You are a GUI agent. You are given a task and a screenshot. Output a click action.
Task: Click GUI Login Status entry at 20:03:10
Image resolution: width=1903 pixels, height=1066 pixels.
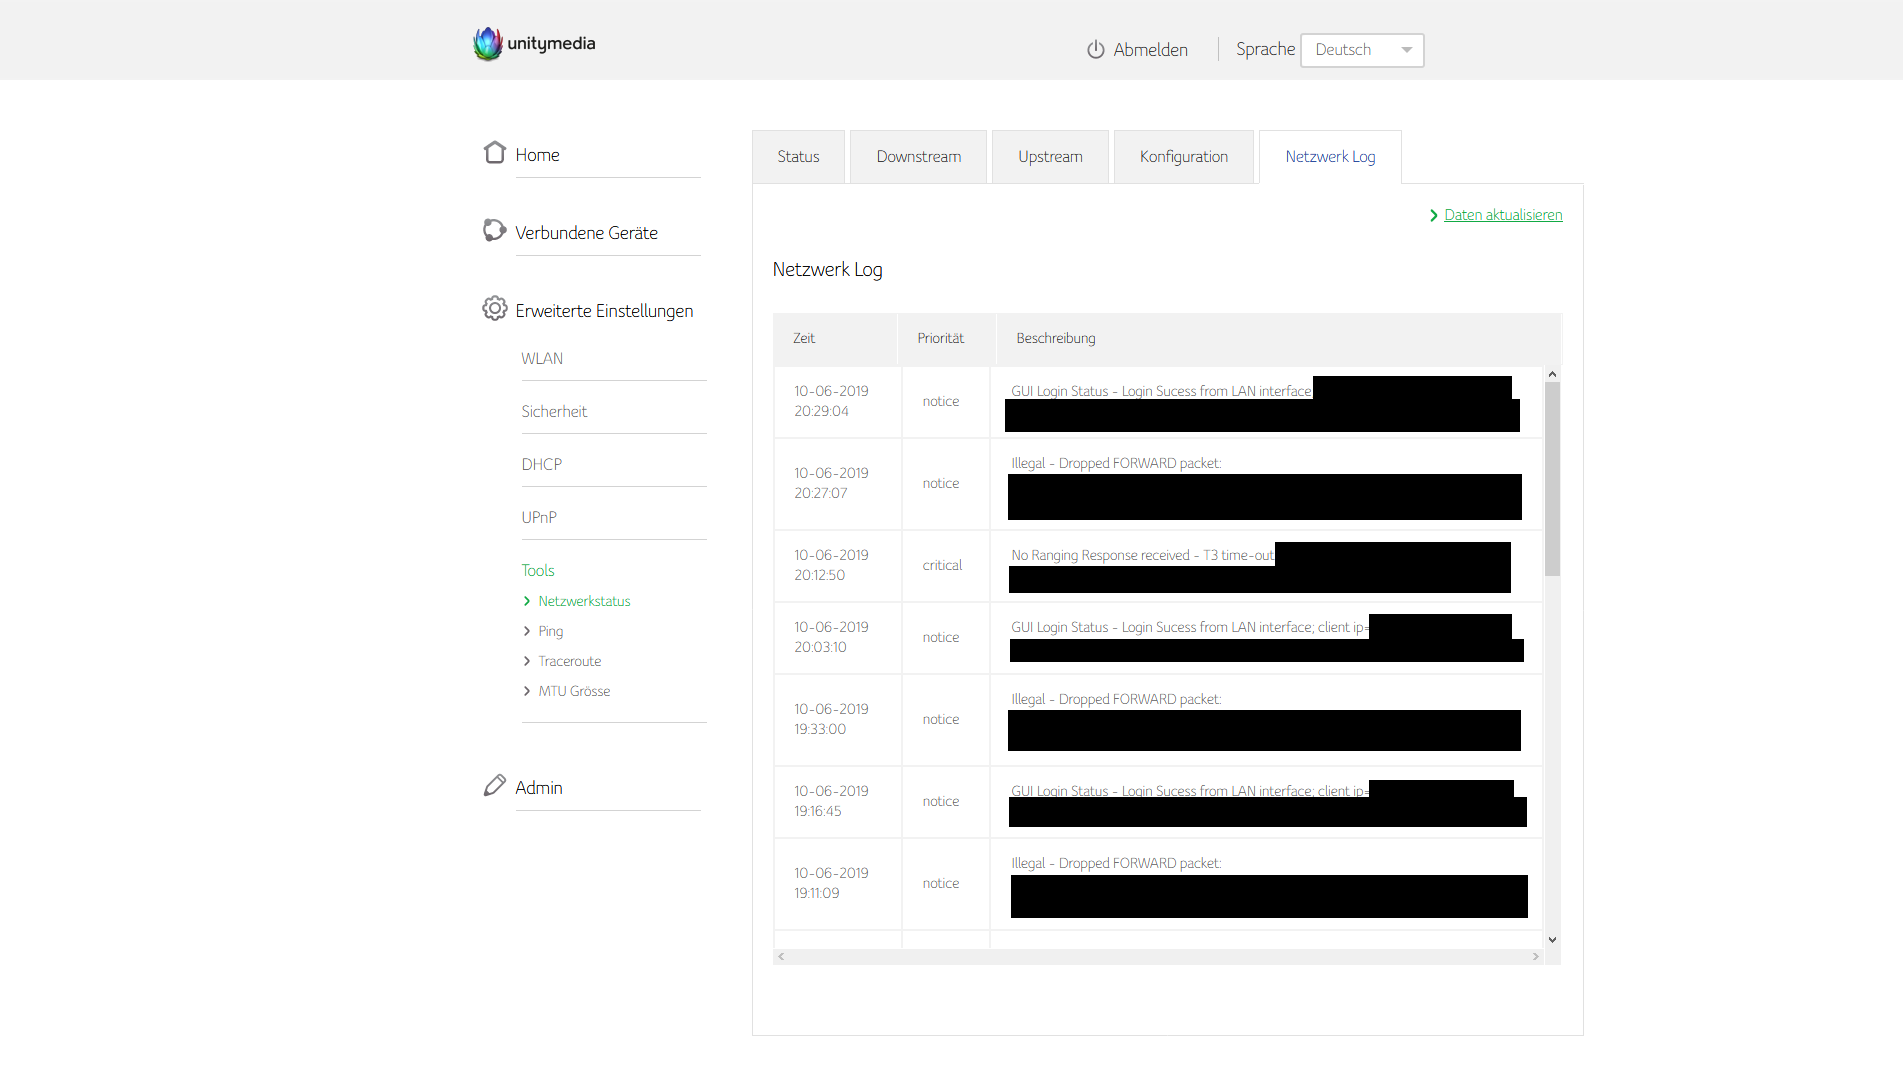pyautogui.click(x=1189, y=628)
